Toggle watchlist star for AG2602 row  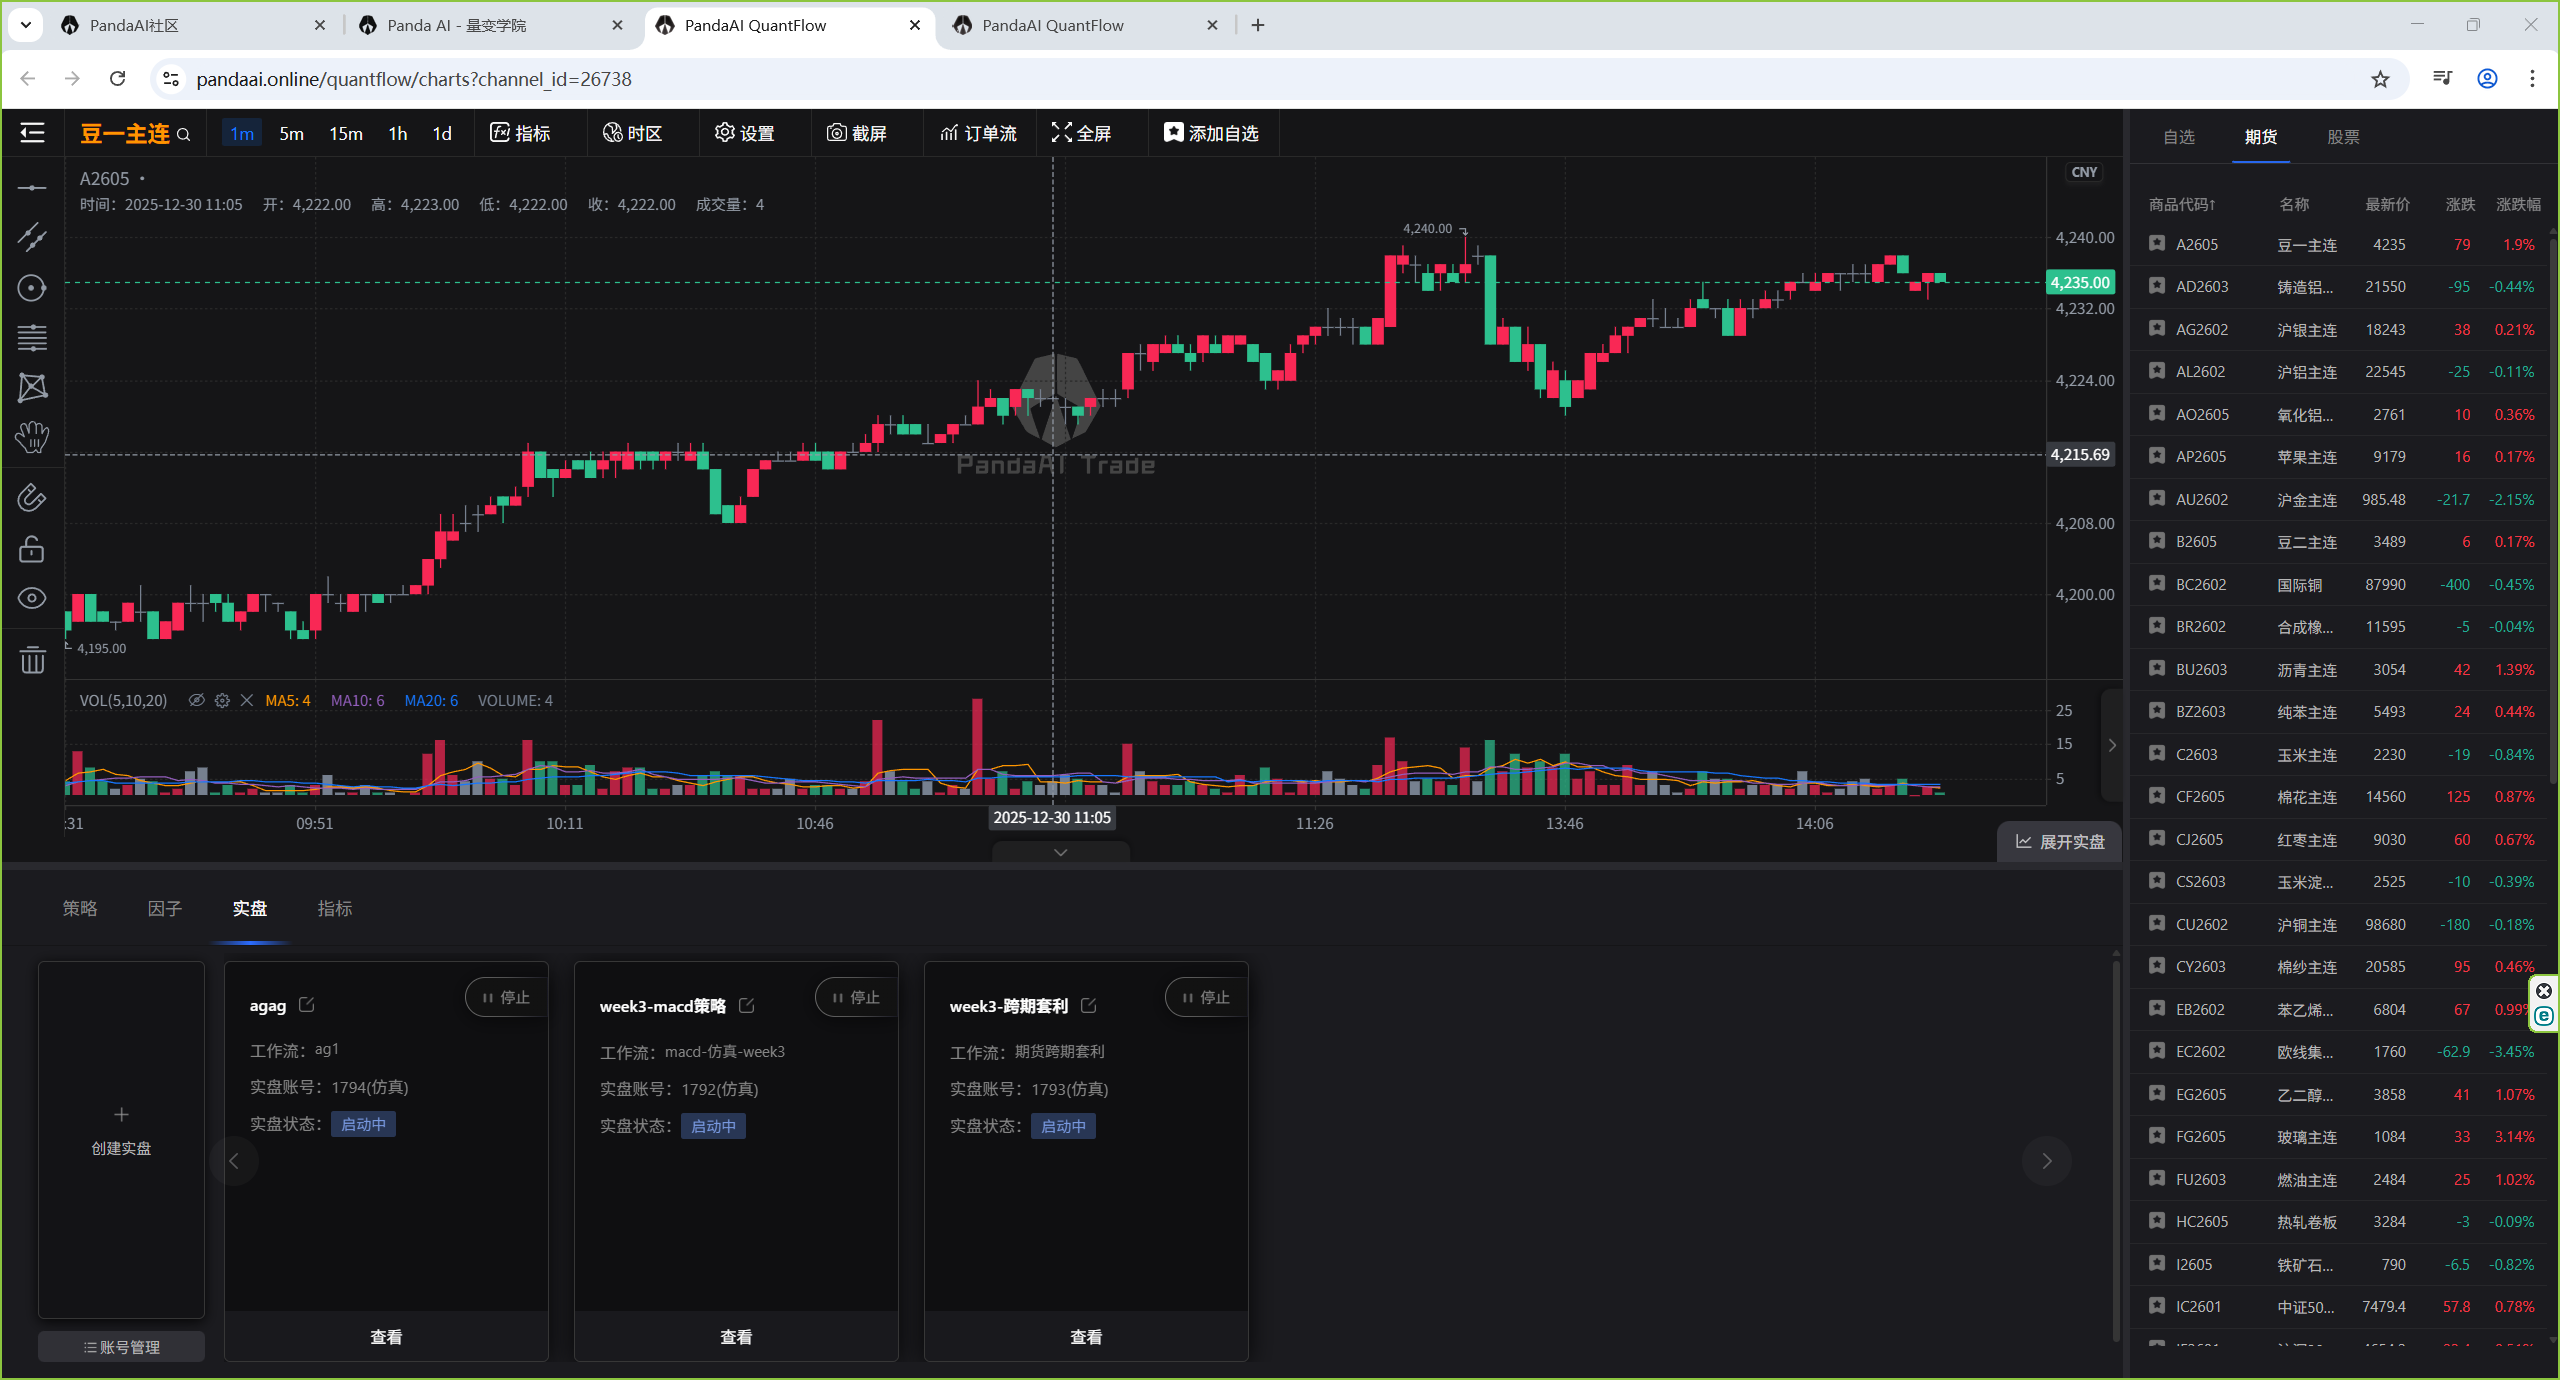(2157, 328)
